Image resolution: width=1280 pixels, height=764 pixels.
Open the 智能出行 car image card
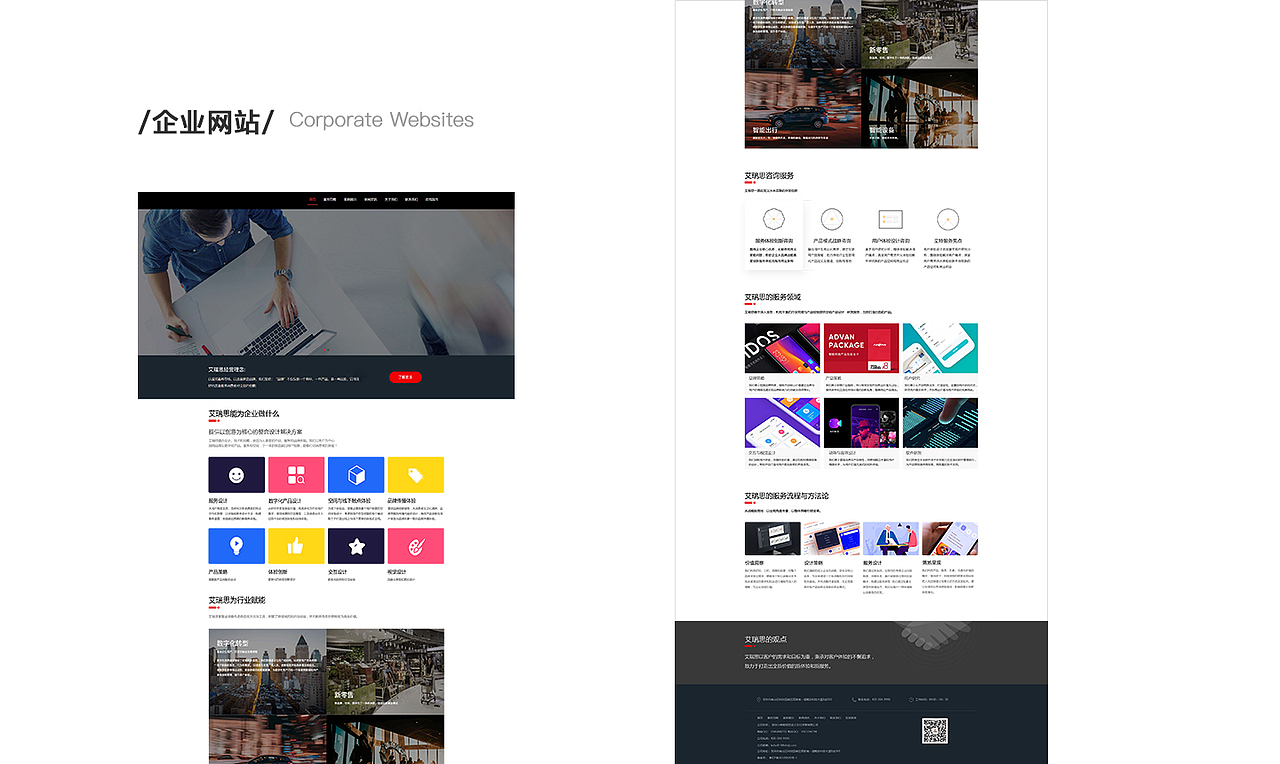tap(802, 109)
